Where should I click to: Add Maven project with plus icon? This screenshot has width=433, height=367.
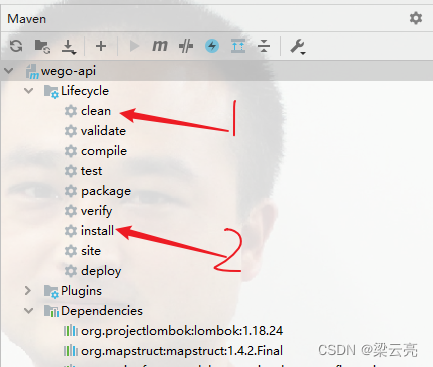click(101, 46)
